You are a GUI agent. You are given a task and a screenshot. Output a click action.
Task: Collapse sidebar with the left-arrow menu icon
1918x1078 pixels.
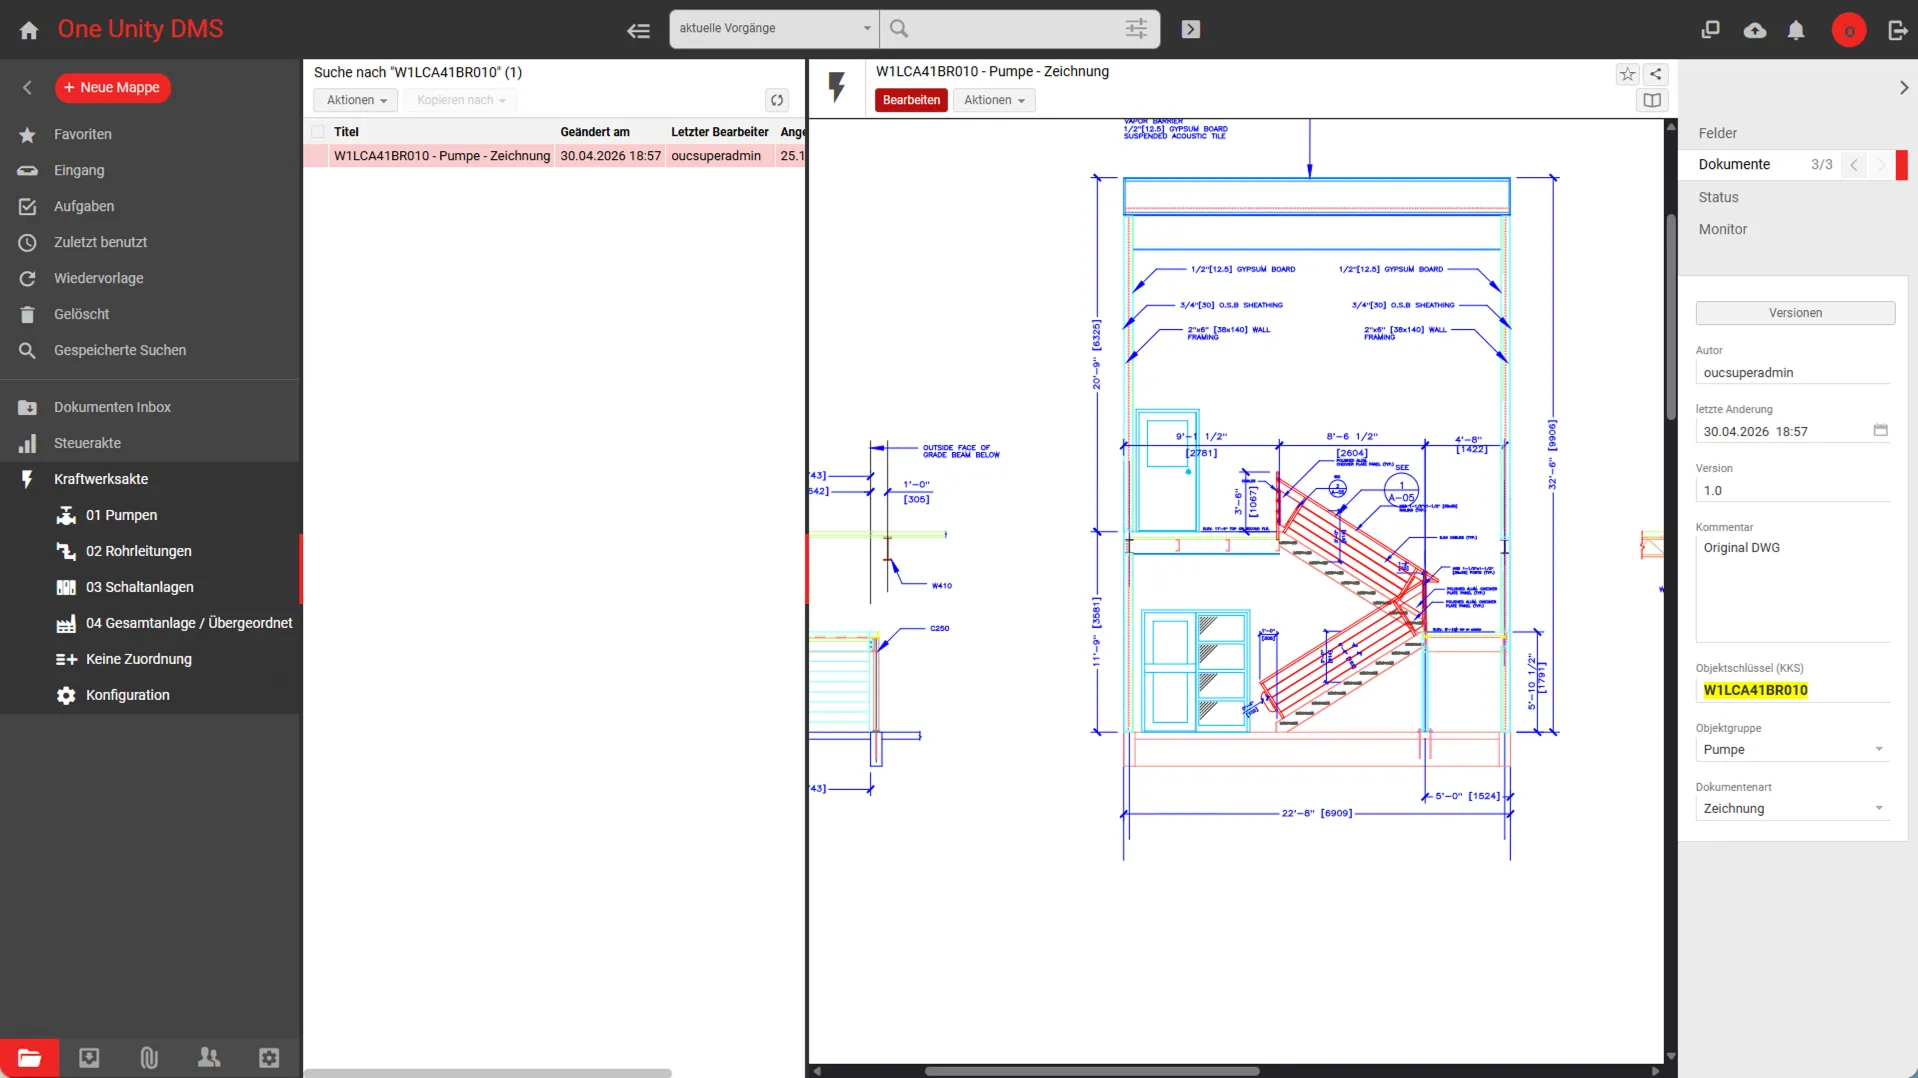pos(638,30)
